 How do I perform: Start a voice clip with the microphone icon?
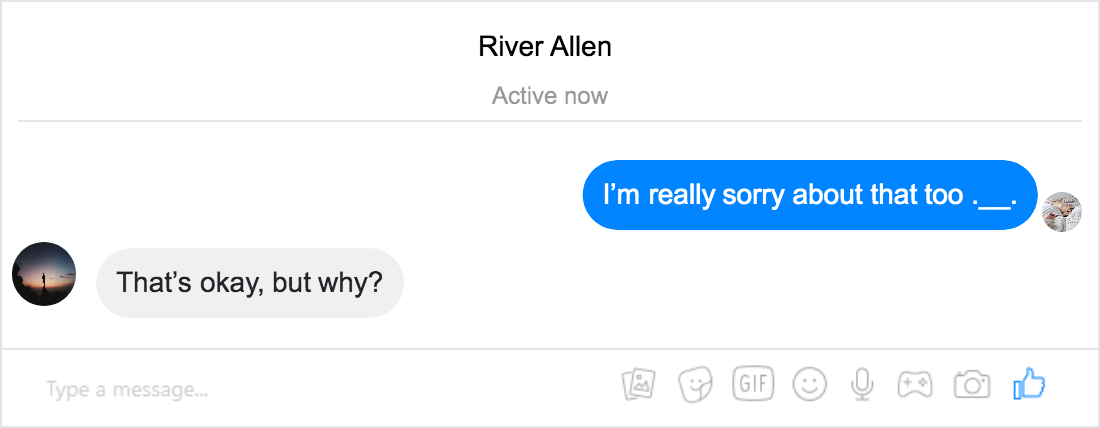point(862,384)
